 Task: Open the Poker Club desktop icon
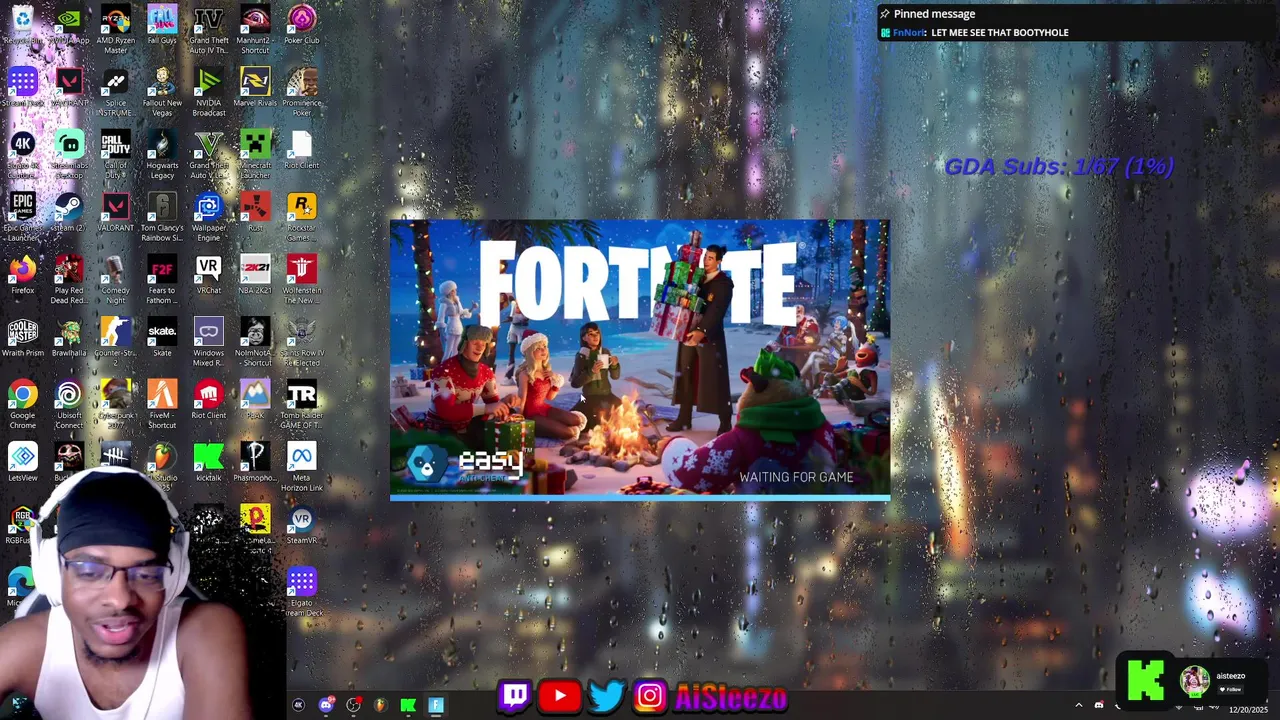(301, 26)
